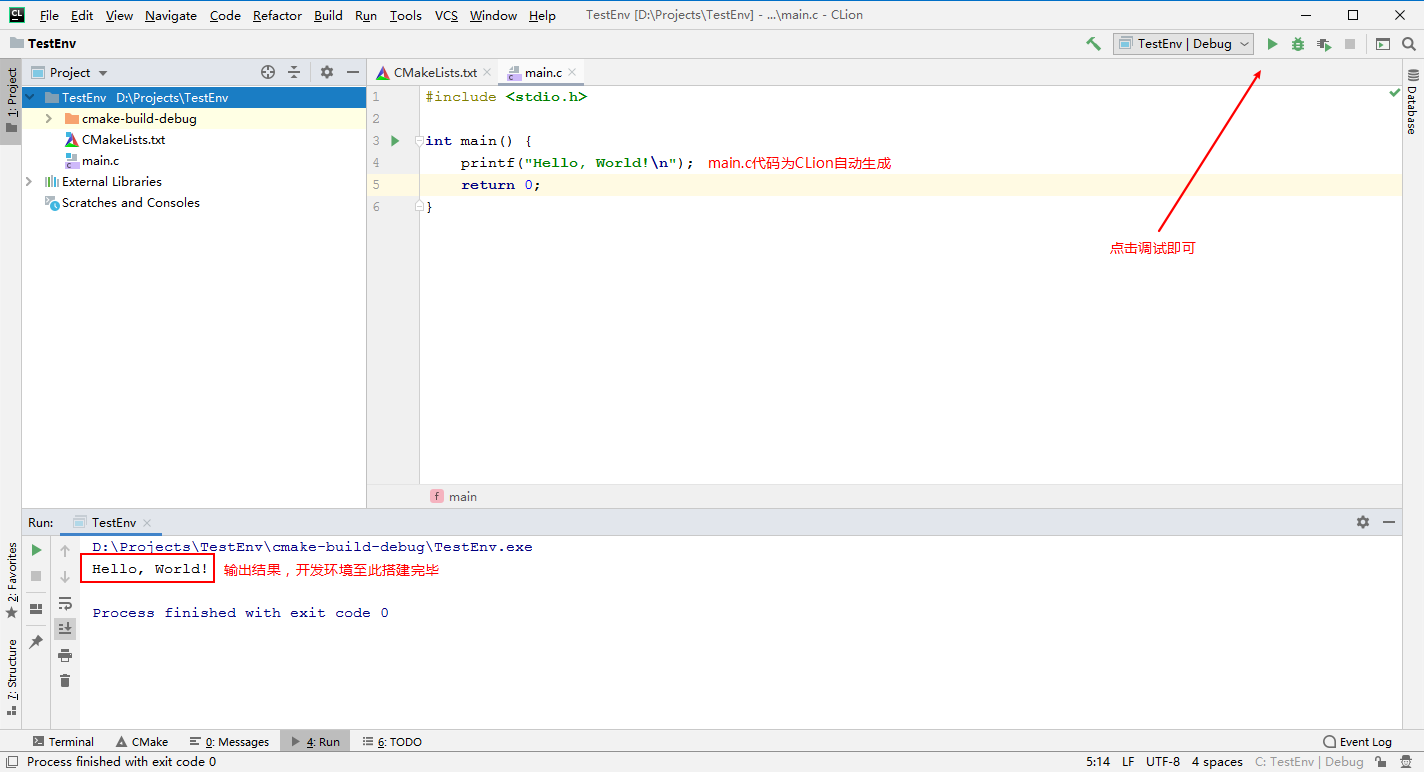Toggle the file lock icon in status bar
The width and height of the screenshot is (1424, 772).
pyautogui.click(x=1379, y=761)
